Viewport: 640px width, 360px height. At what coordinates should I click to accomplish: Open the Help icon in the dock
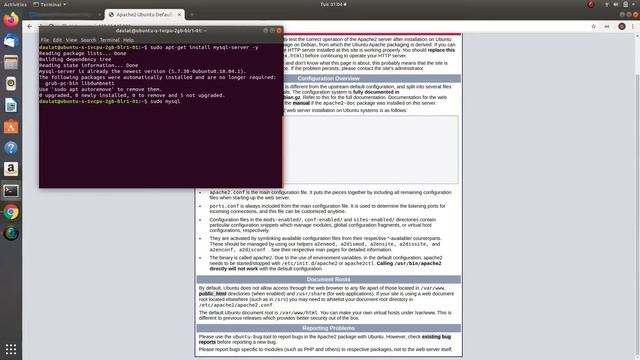(11, 148)
